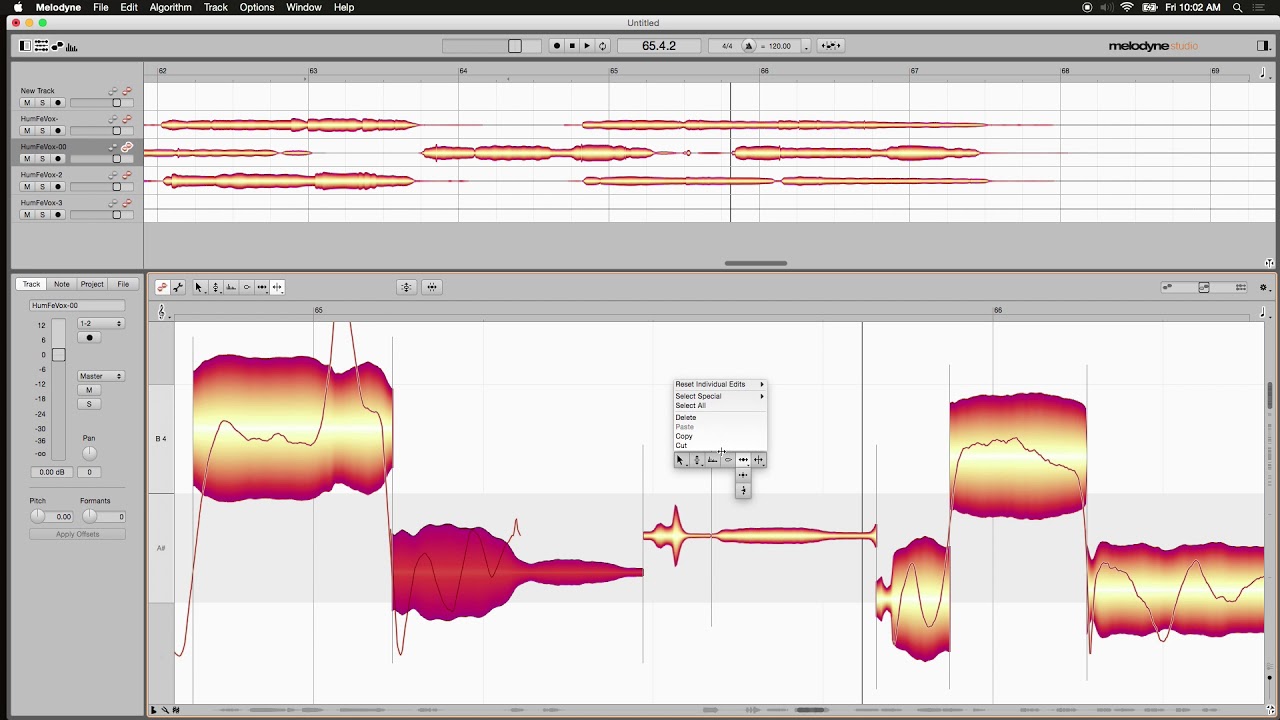Open the quantize time macro
The height and width of the screenshot is (720, 1280).
432,287
